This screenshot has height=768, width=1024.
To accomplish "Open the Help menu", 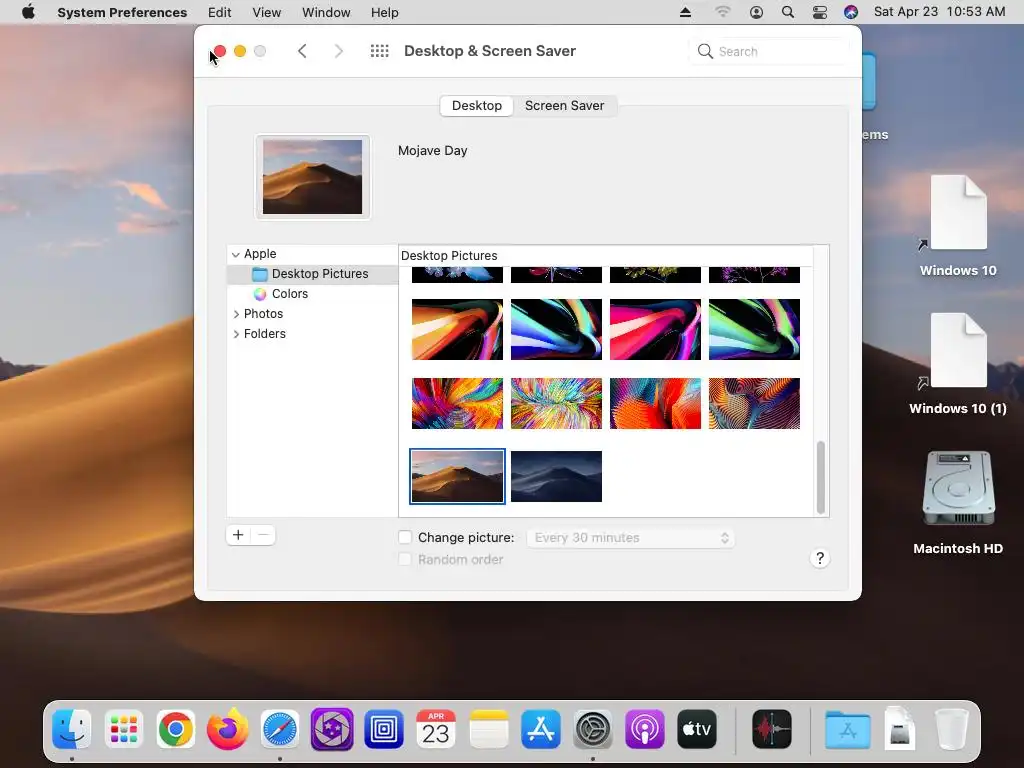I will point(385,12).
